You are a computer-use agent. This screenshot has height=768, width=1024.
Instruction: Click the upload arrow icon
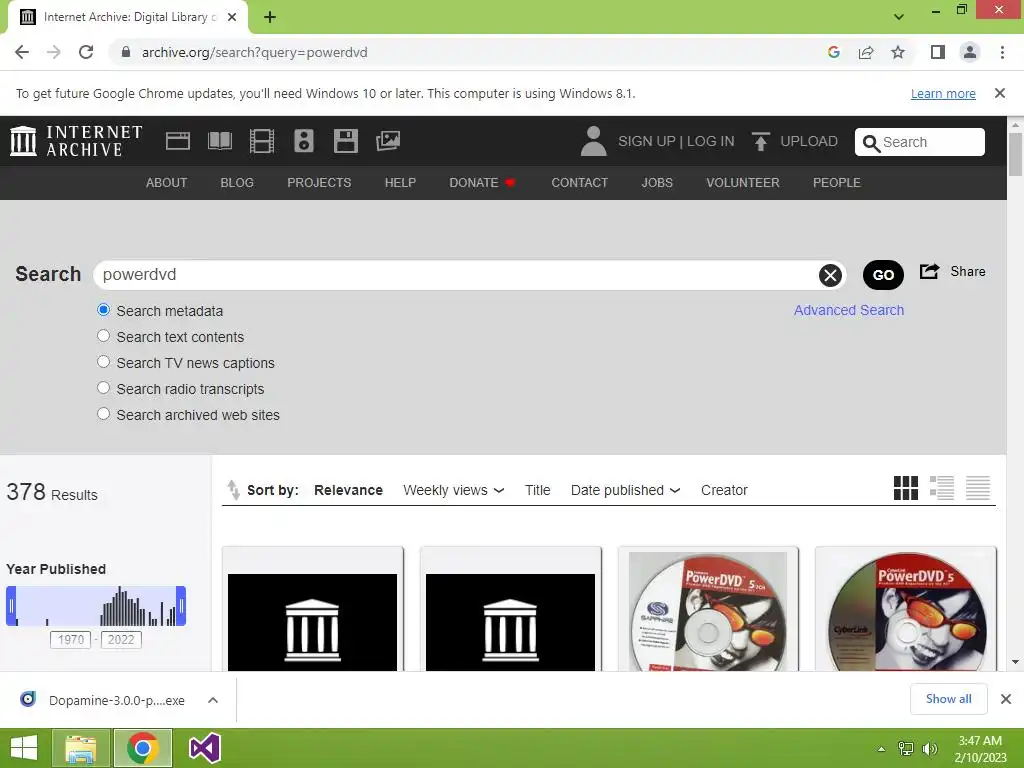click(760, 141)
